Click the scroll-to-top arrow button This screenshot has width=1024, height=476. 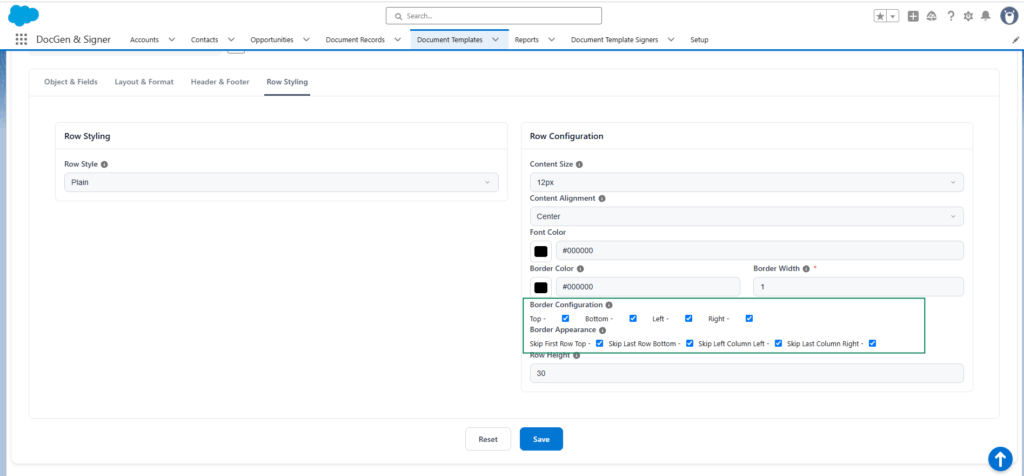coord(1000,458)
